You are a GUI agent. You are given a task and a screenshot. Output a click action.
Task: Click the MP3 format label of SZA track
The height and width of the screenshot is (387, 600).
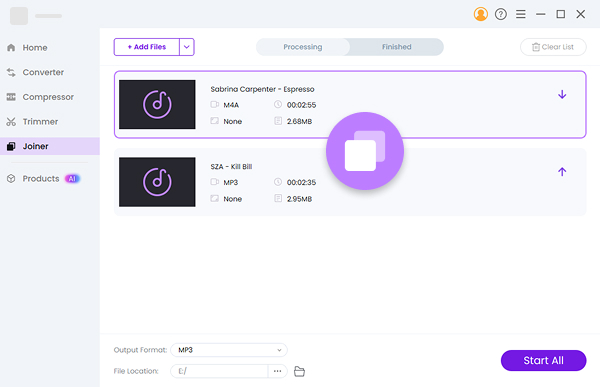pyautogui.click(x=231, y=183)
